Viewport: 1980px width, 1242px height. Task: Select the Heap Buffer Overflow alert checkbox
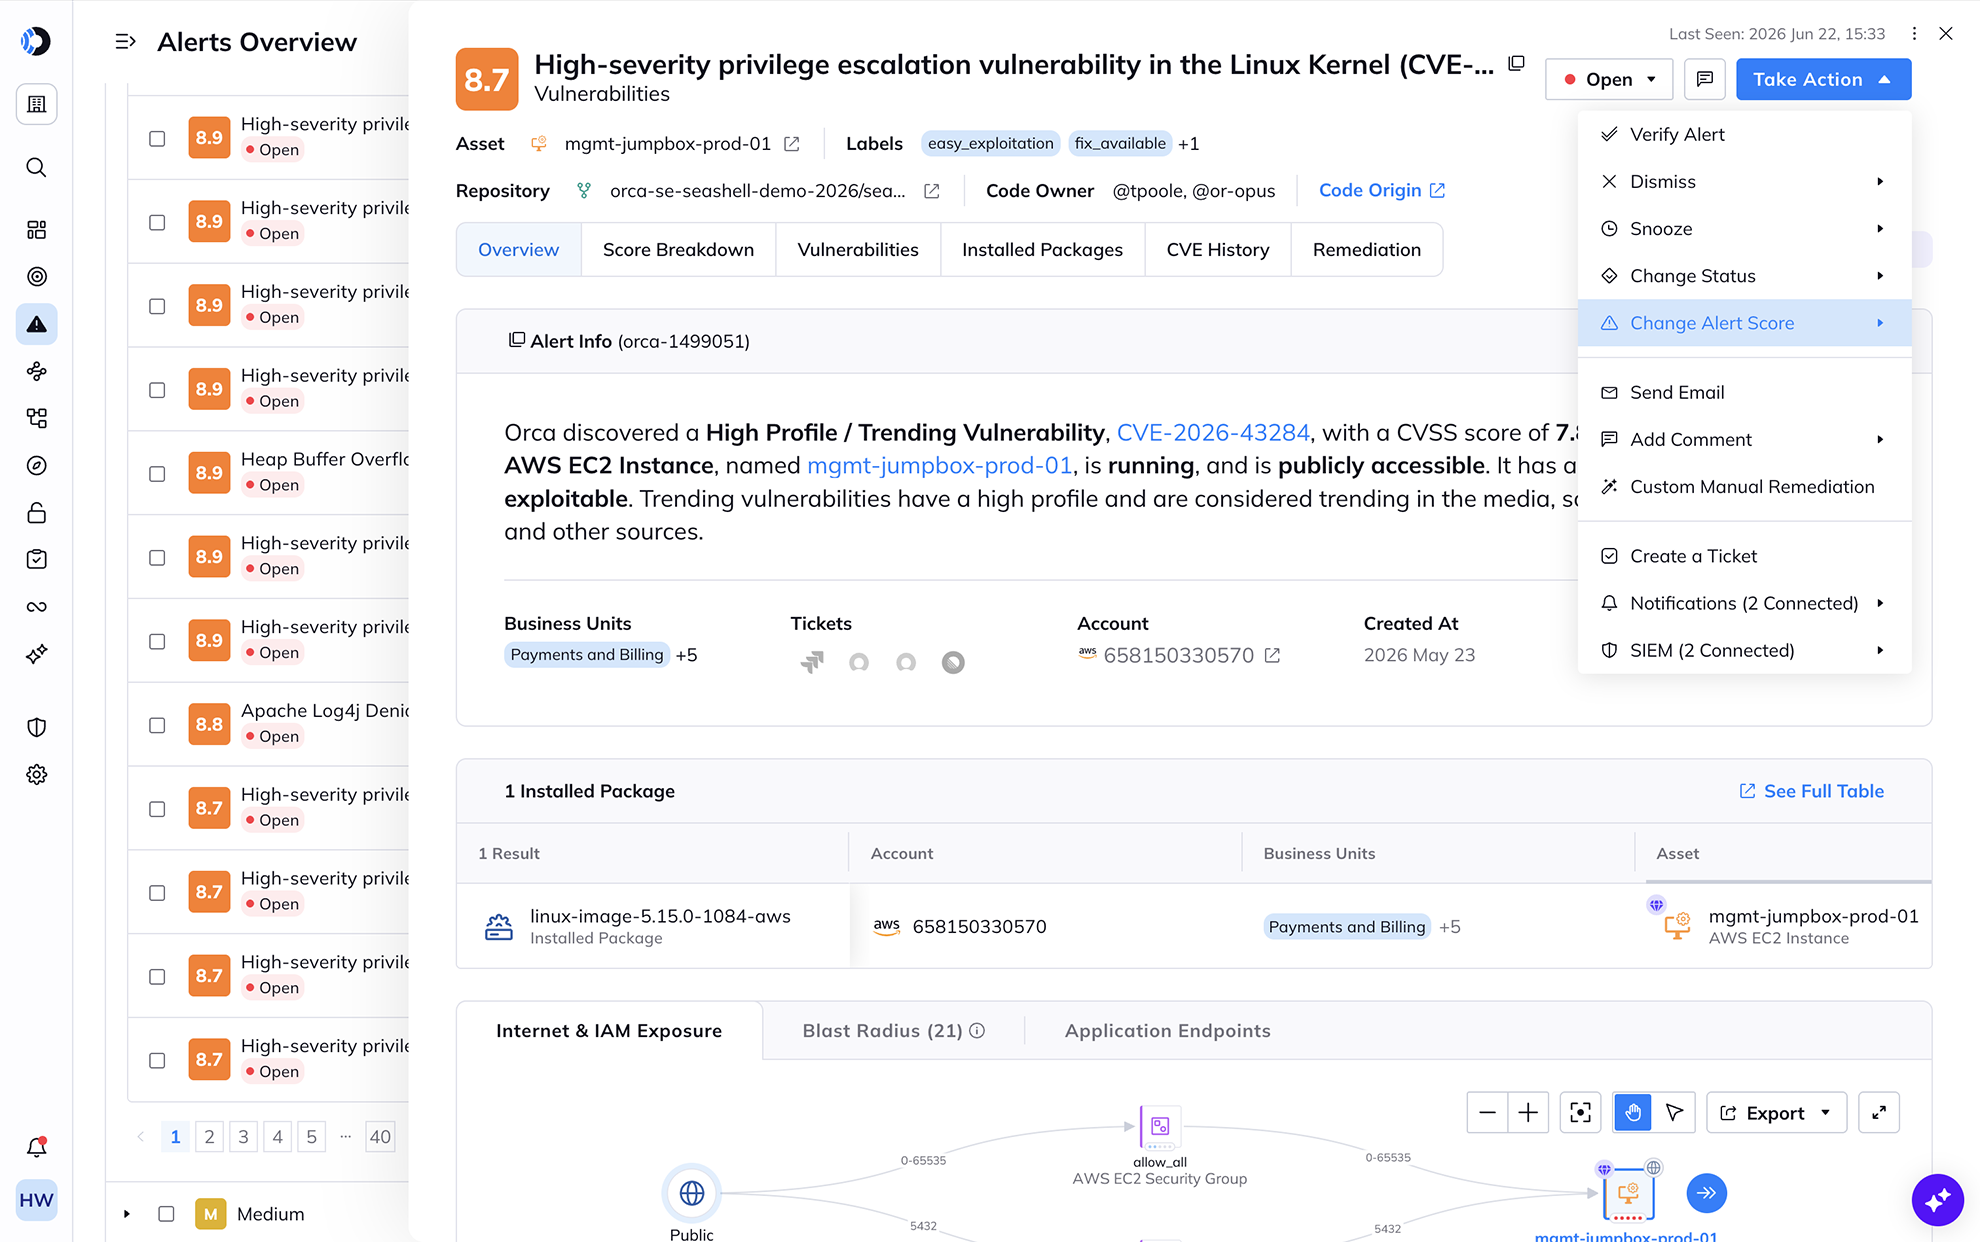157,474
